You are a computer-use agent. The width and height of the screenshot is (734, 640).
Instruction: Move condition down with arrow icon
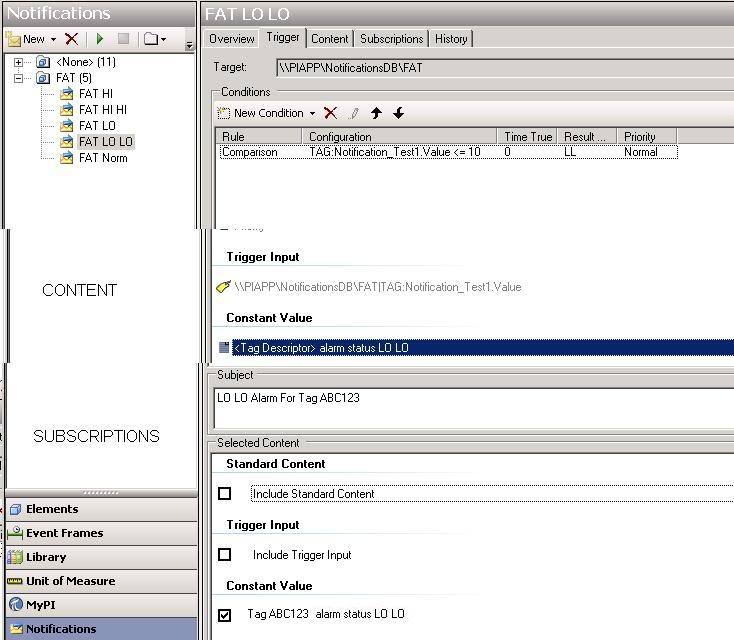point(398,113)
